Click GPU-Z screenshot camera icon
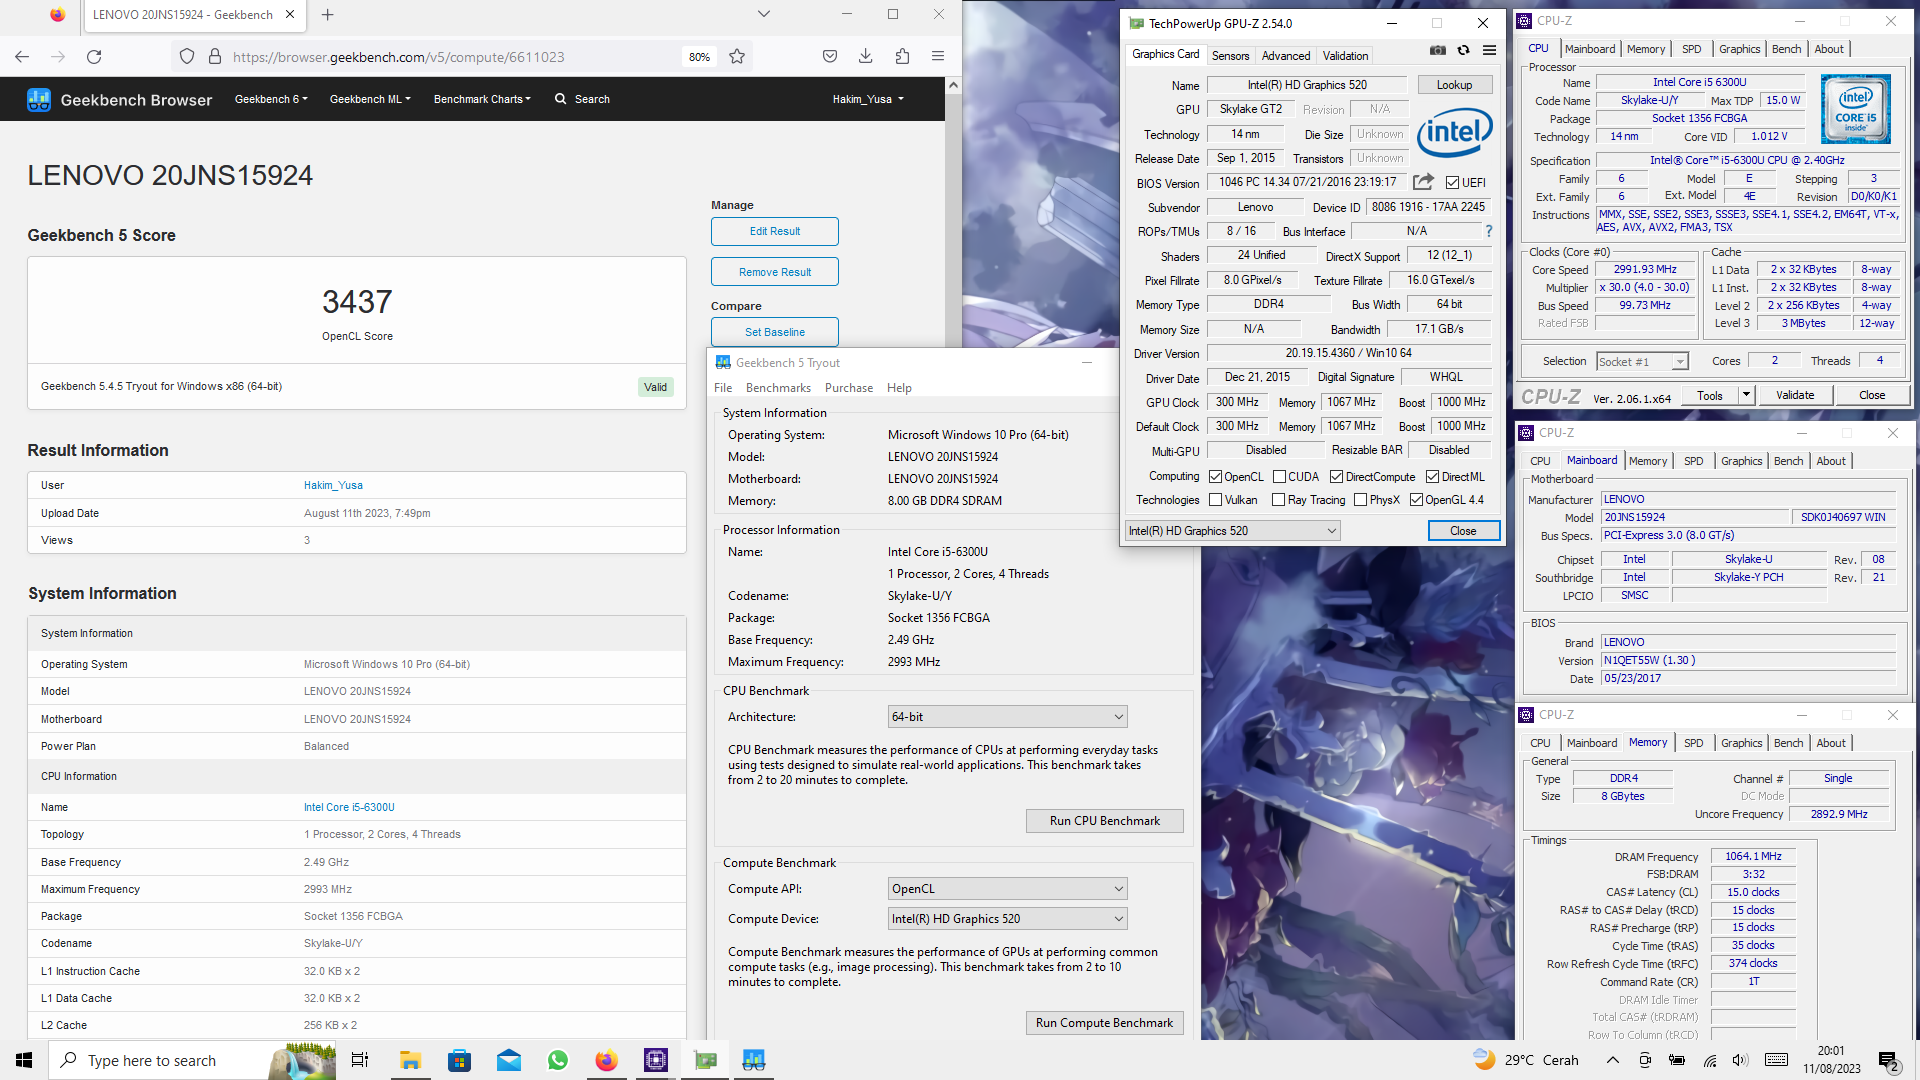The height and width of the screenshot is (1080, 1920). (x=1437, y=50)
